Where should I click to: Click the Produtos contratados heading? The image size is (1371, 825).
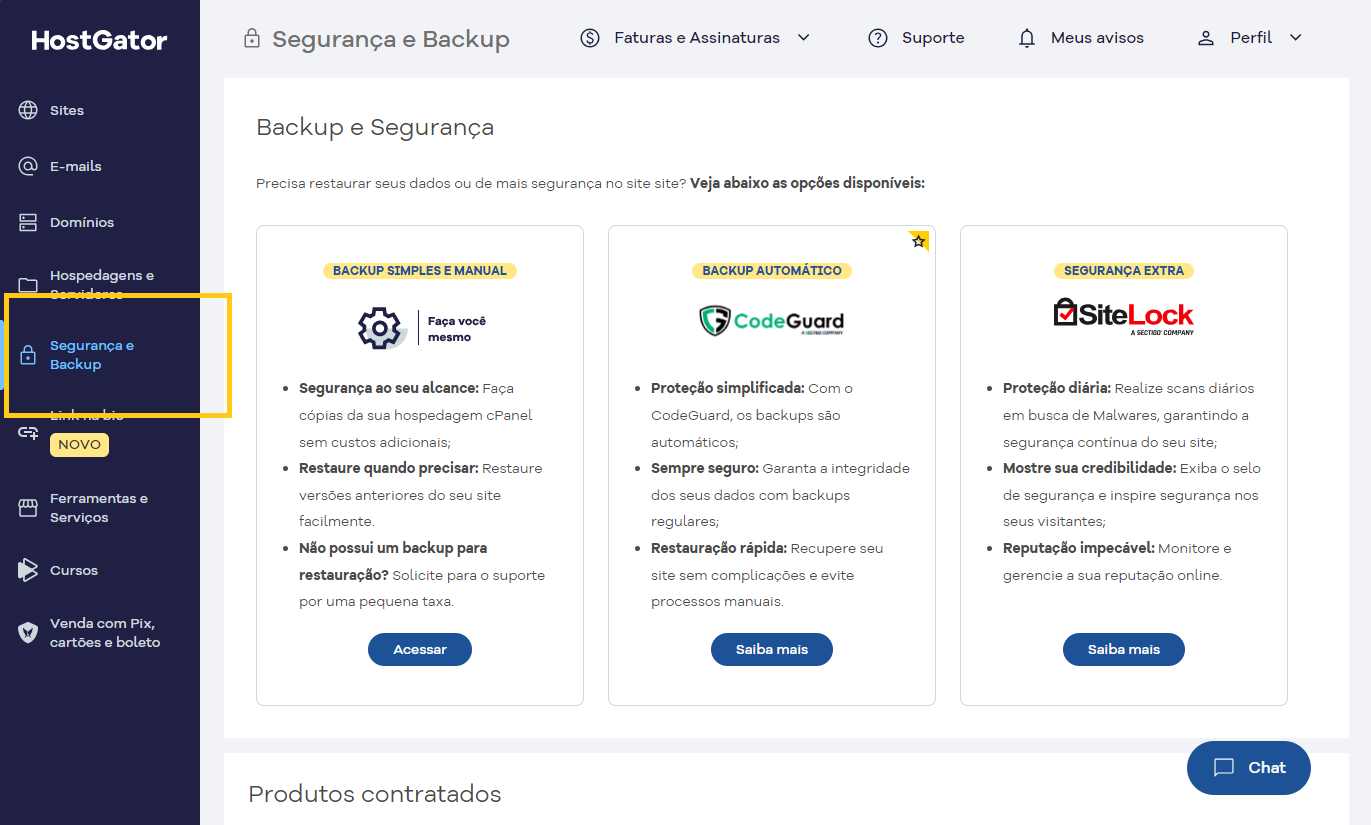pyautogui.click(x=375, y=794)
